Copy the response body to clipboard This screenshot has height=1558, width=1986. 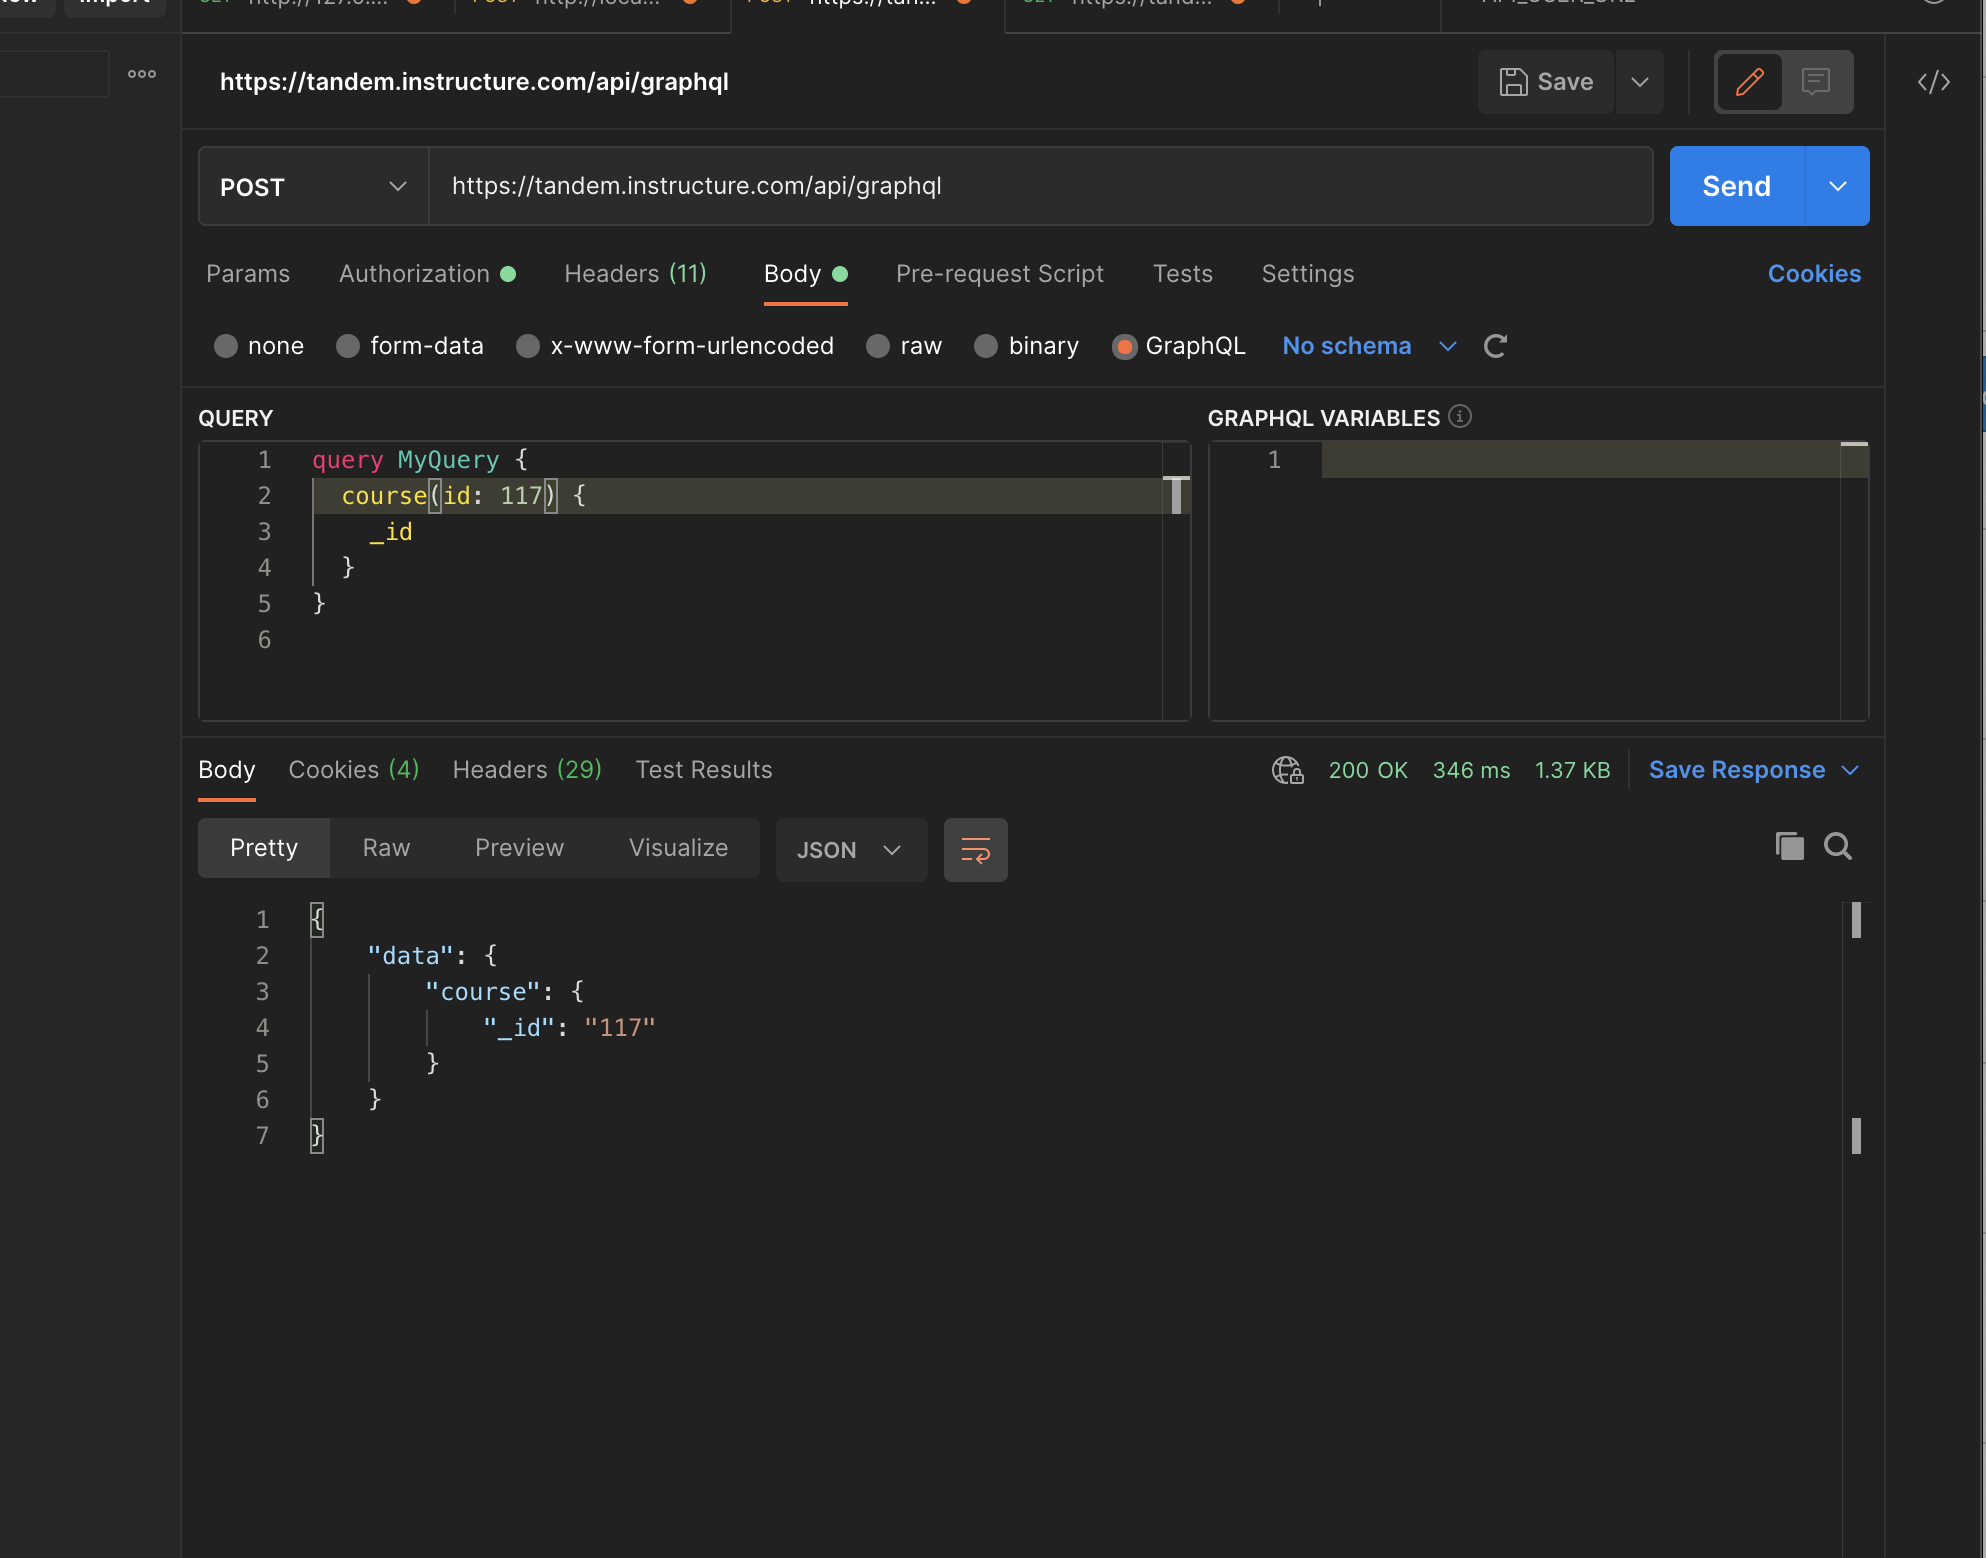[x=1789, y=846]
